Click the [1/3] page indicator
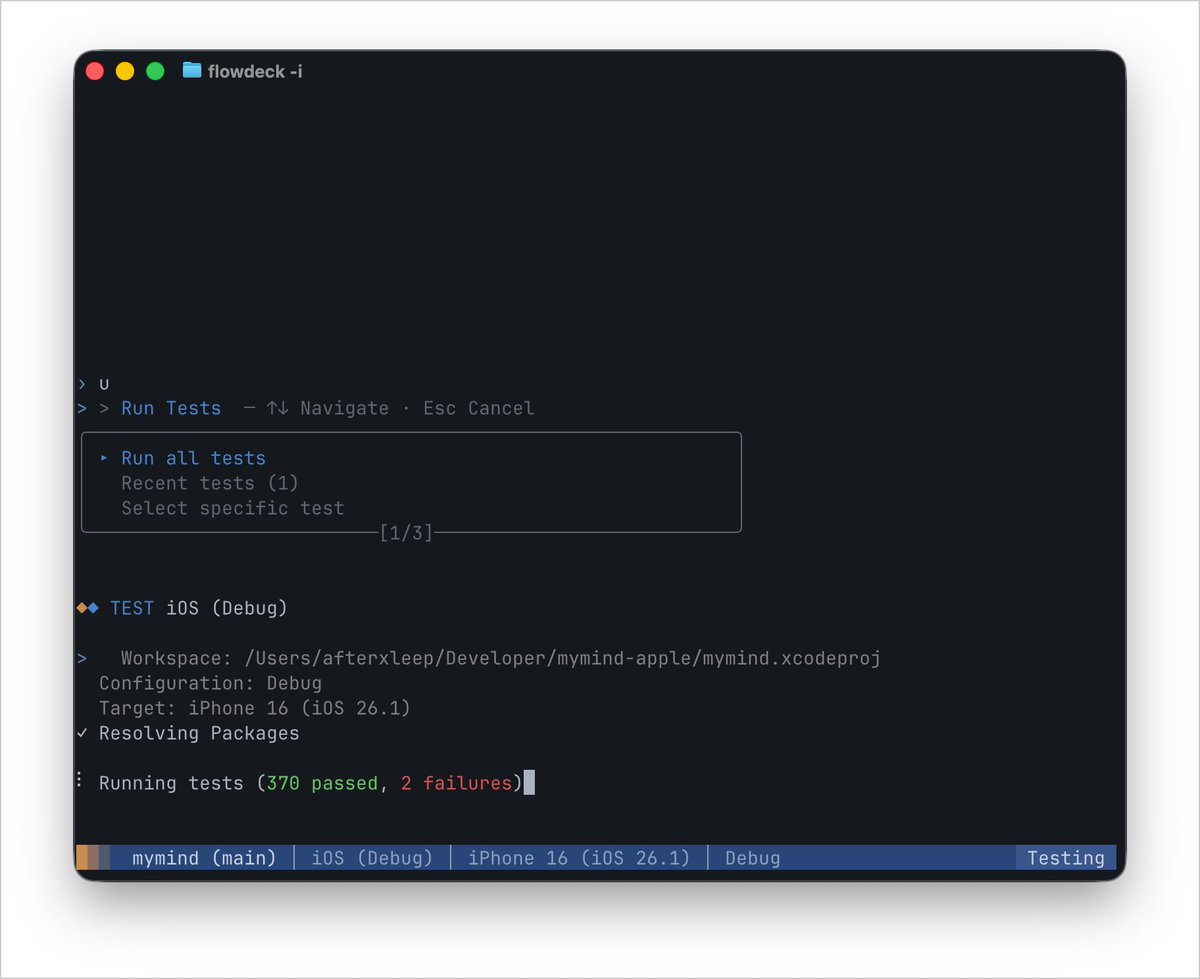The image size is (1200, 979). pyautogui.click(x=406, y=533)
